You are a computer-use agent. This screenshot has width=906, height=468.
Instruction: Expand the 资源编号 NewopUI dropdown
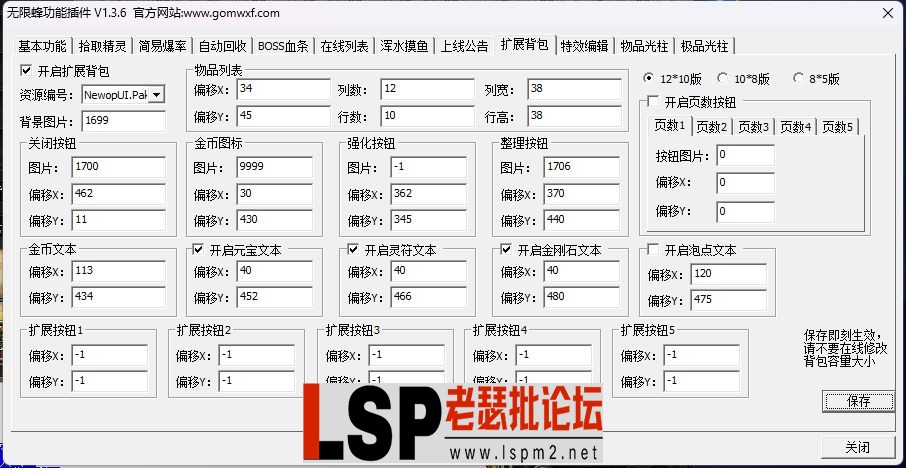tap(157, 94)
